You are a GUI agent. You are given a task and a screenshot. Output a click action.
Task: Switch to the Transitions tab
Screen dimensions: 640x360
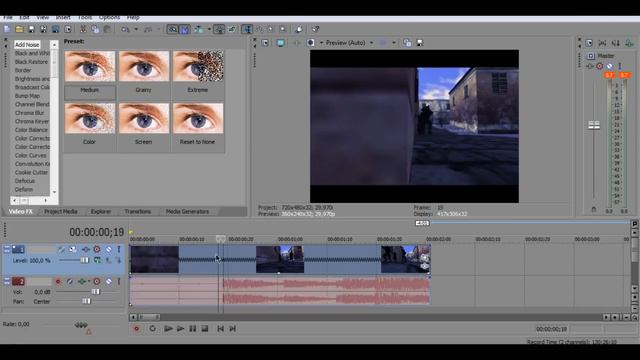pyautogui.click(x=138, y=211)
